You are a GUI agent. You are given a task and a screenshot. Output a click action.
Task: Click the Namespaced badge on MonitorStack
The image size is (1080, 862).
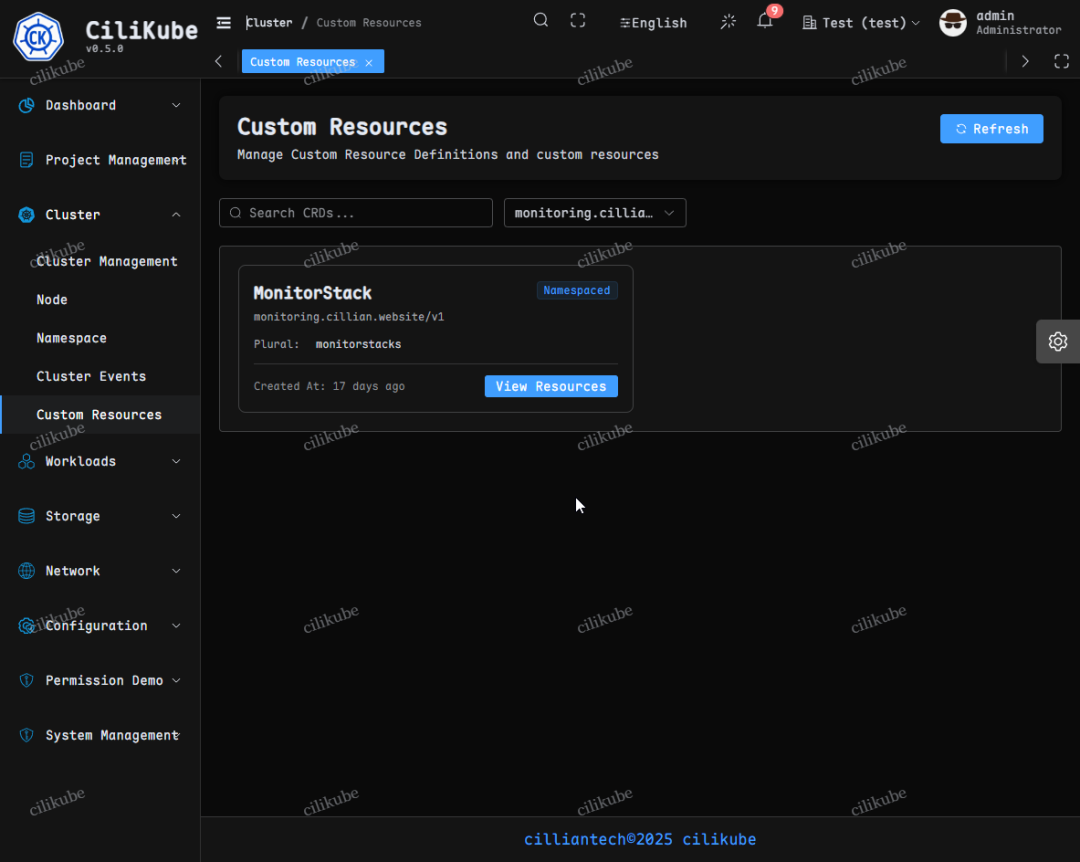577,290
